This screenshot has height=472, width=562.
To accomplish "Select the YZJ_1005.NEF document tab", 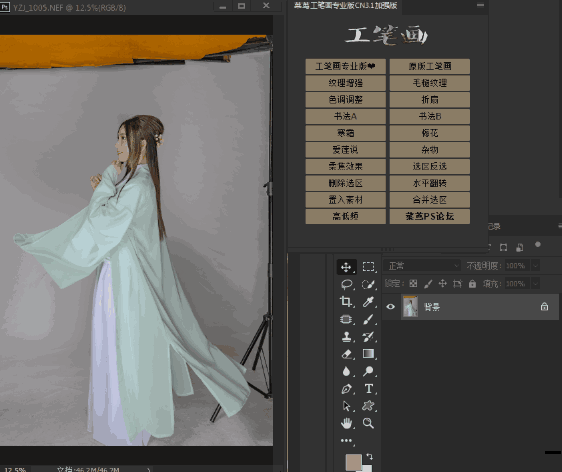I will [x=68, y=7].
